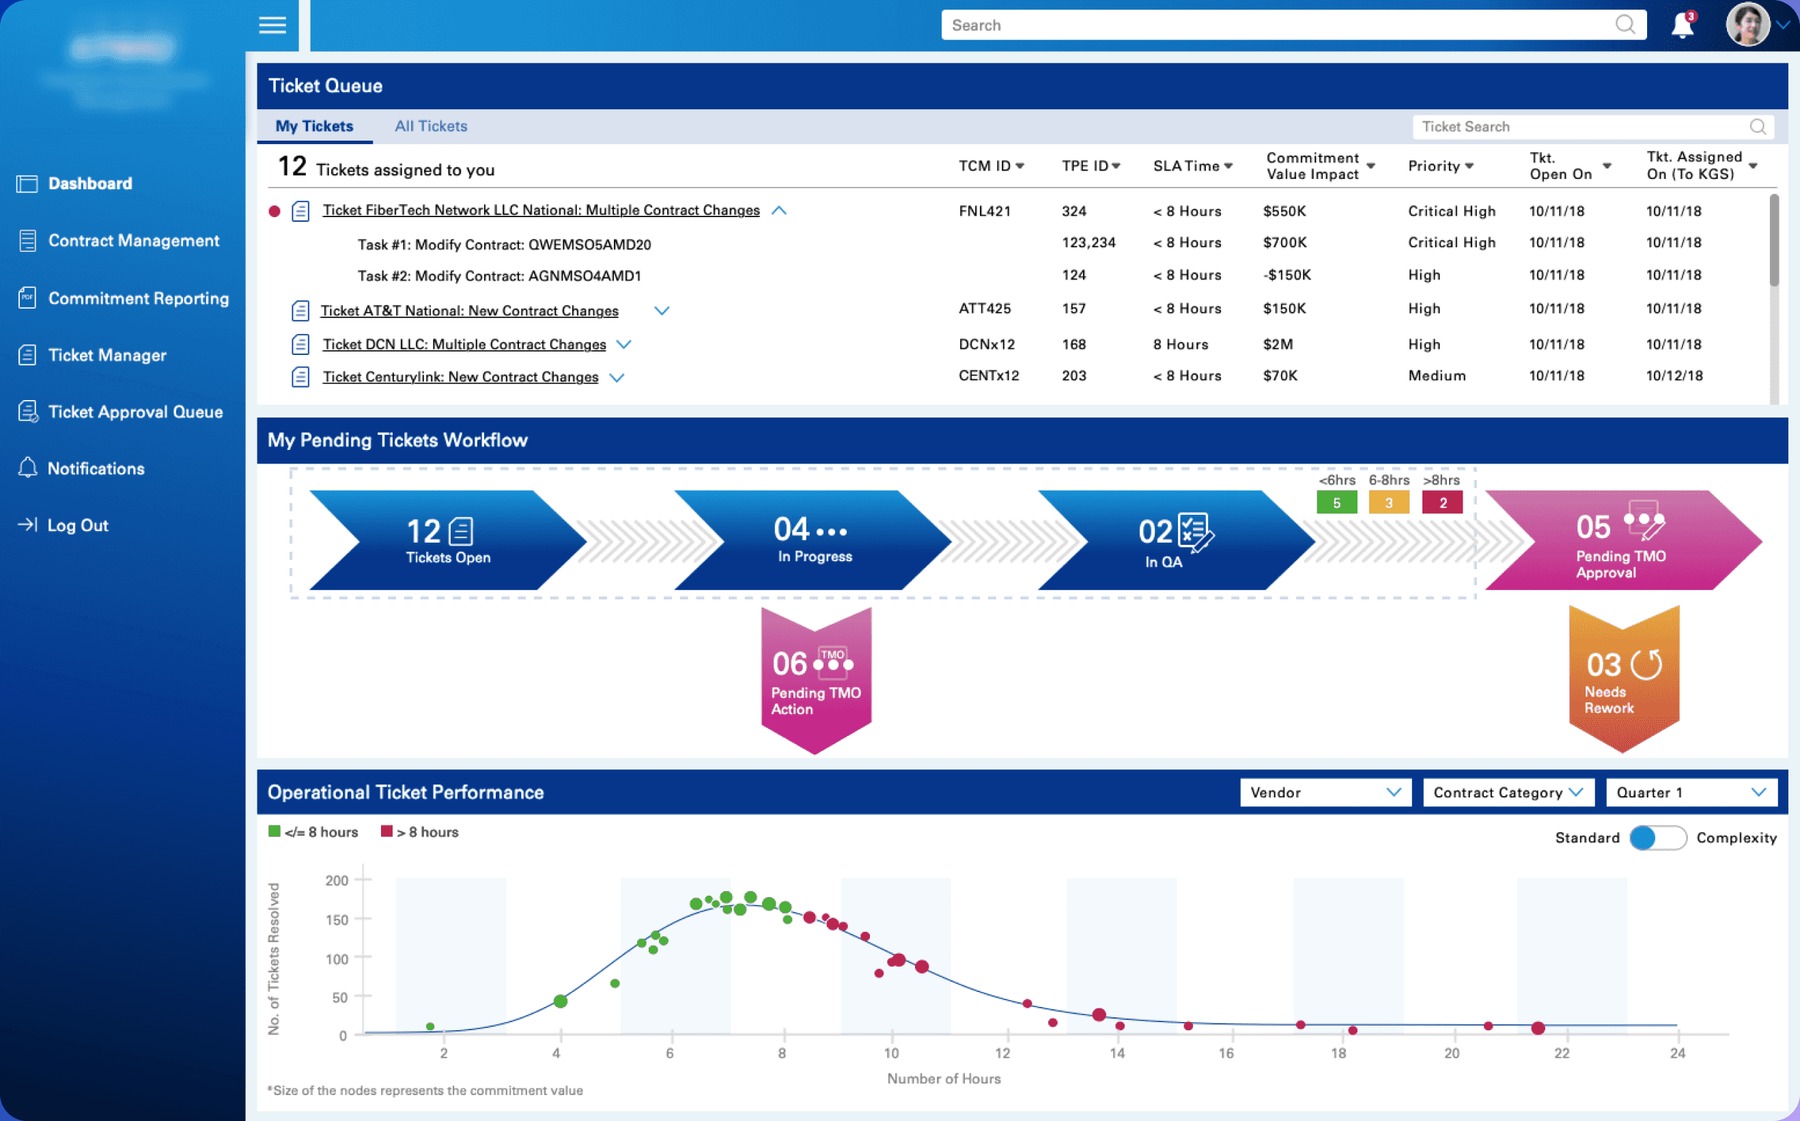Click the red over 8hrs badge
Screen dimensions: 1800x1121
click(1442, 503)
